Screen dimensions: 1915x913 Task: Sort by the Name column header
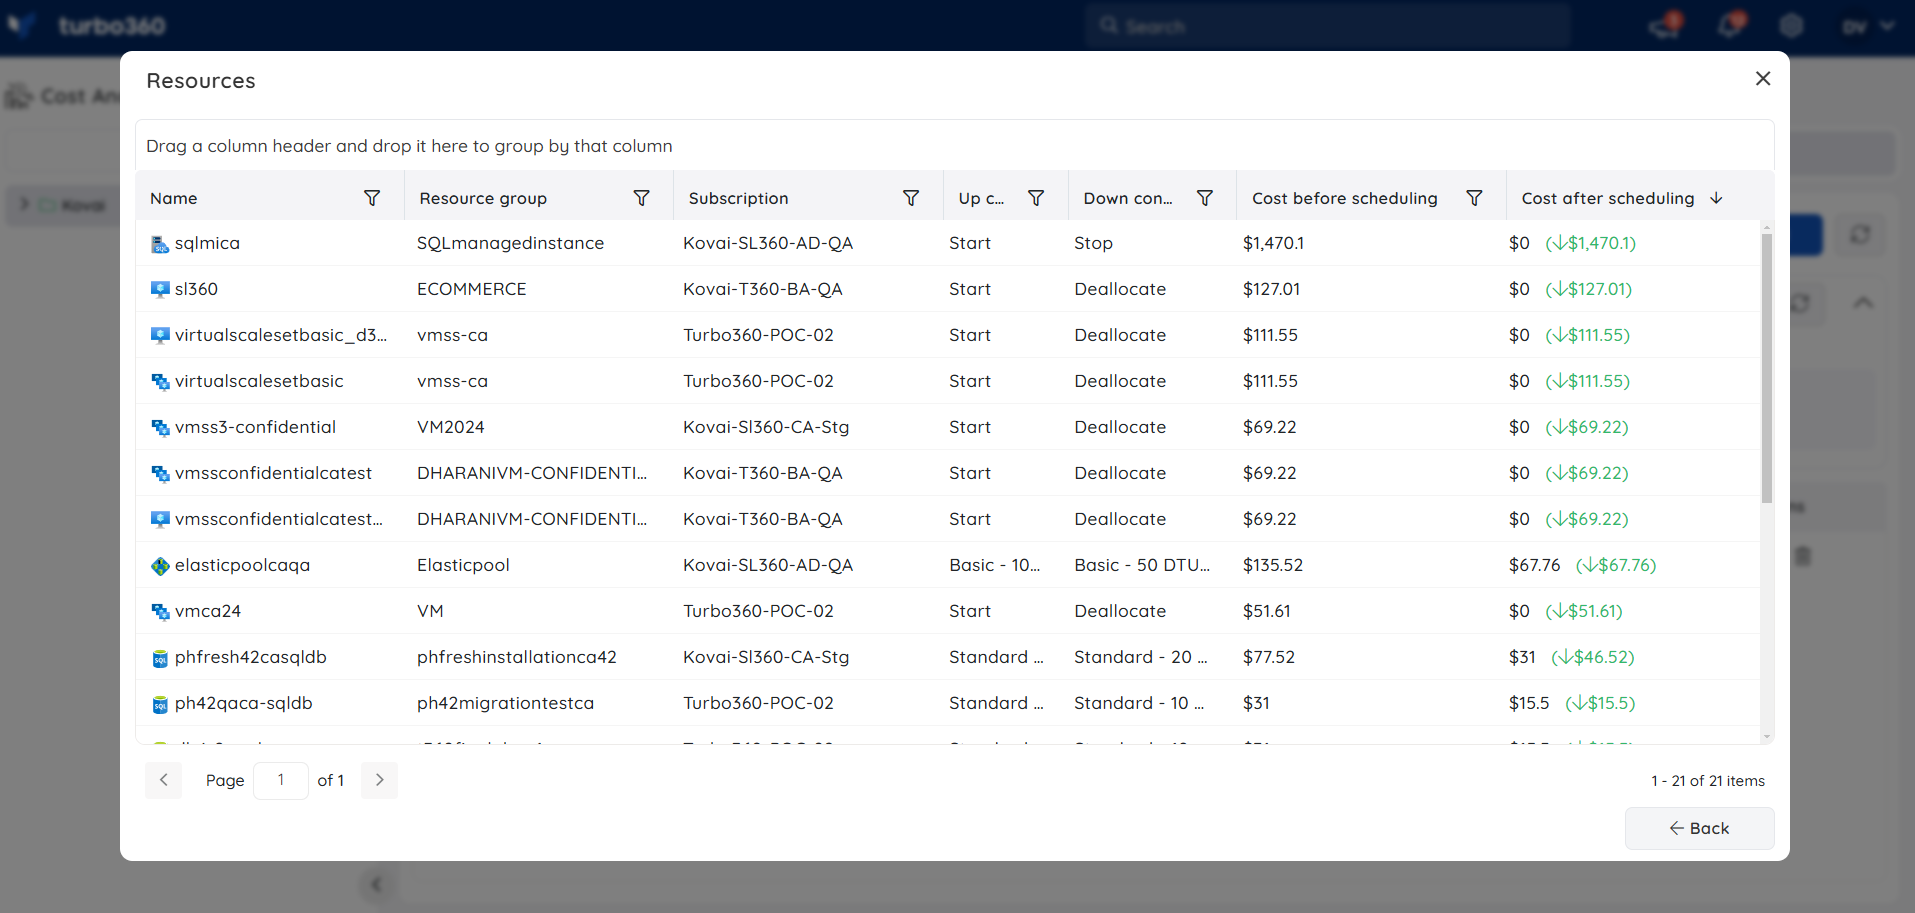[174, 198]
